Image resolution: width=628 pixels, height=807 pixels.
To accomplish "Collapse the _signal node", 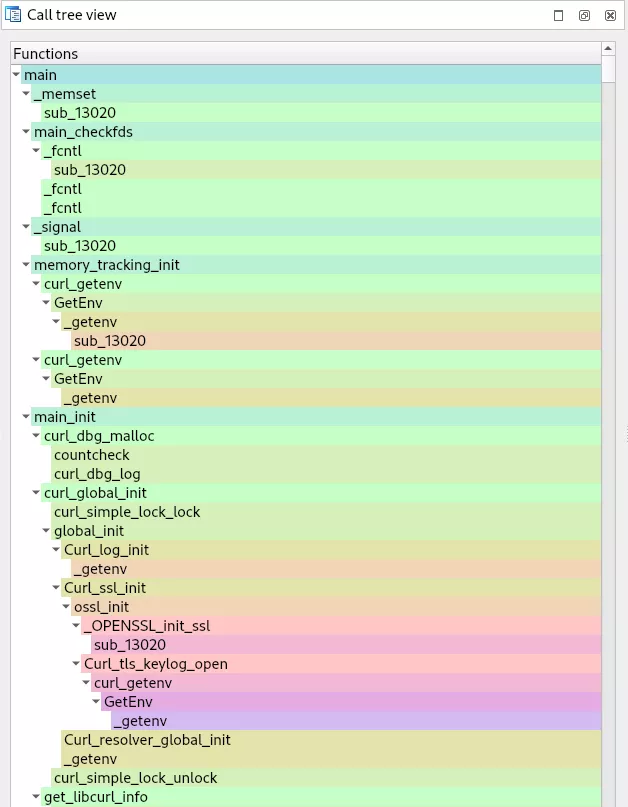I will pos(26,226).
